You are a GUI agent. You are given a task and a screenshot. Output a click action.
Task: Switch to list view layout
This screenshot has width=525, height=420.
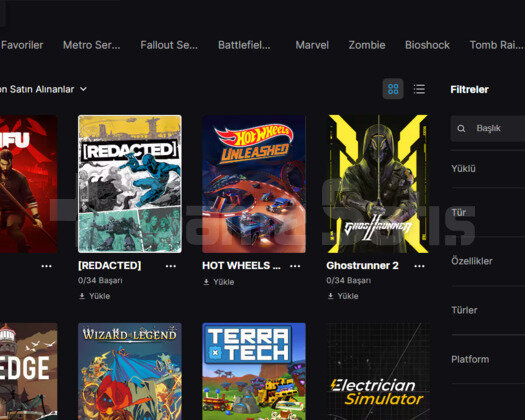419,89
